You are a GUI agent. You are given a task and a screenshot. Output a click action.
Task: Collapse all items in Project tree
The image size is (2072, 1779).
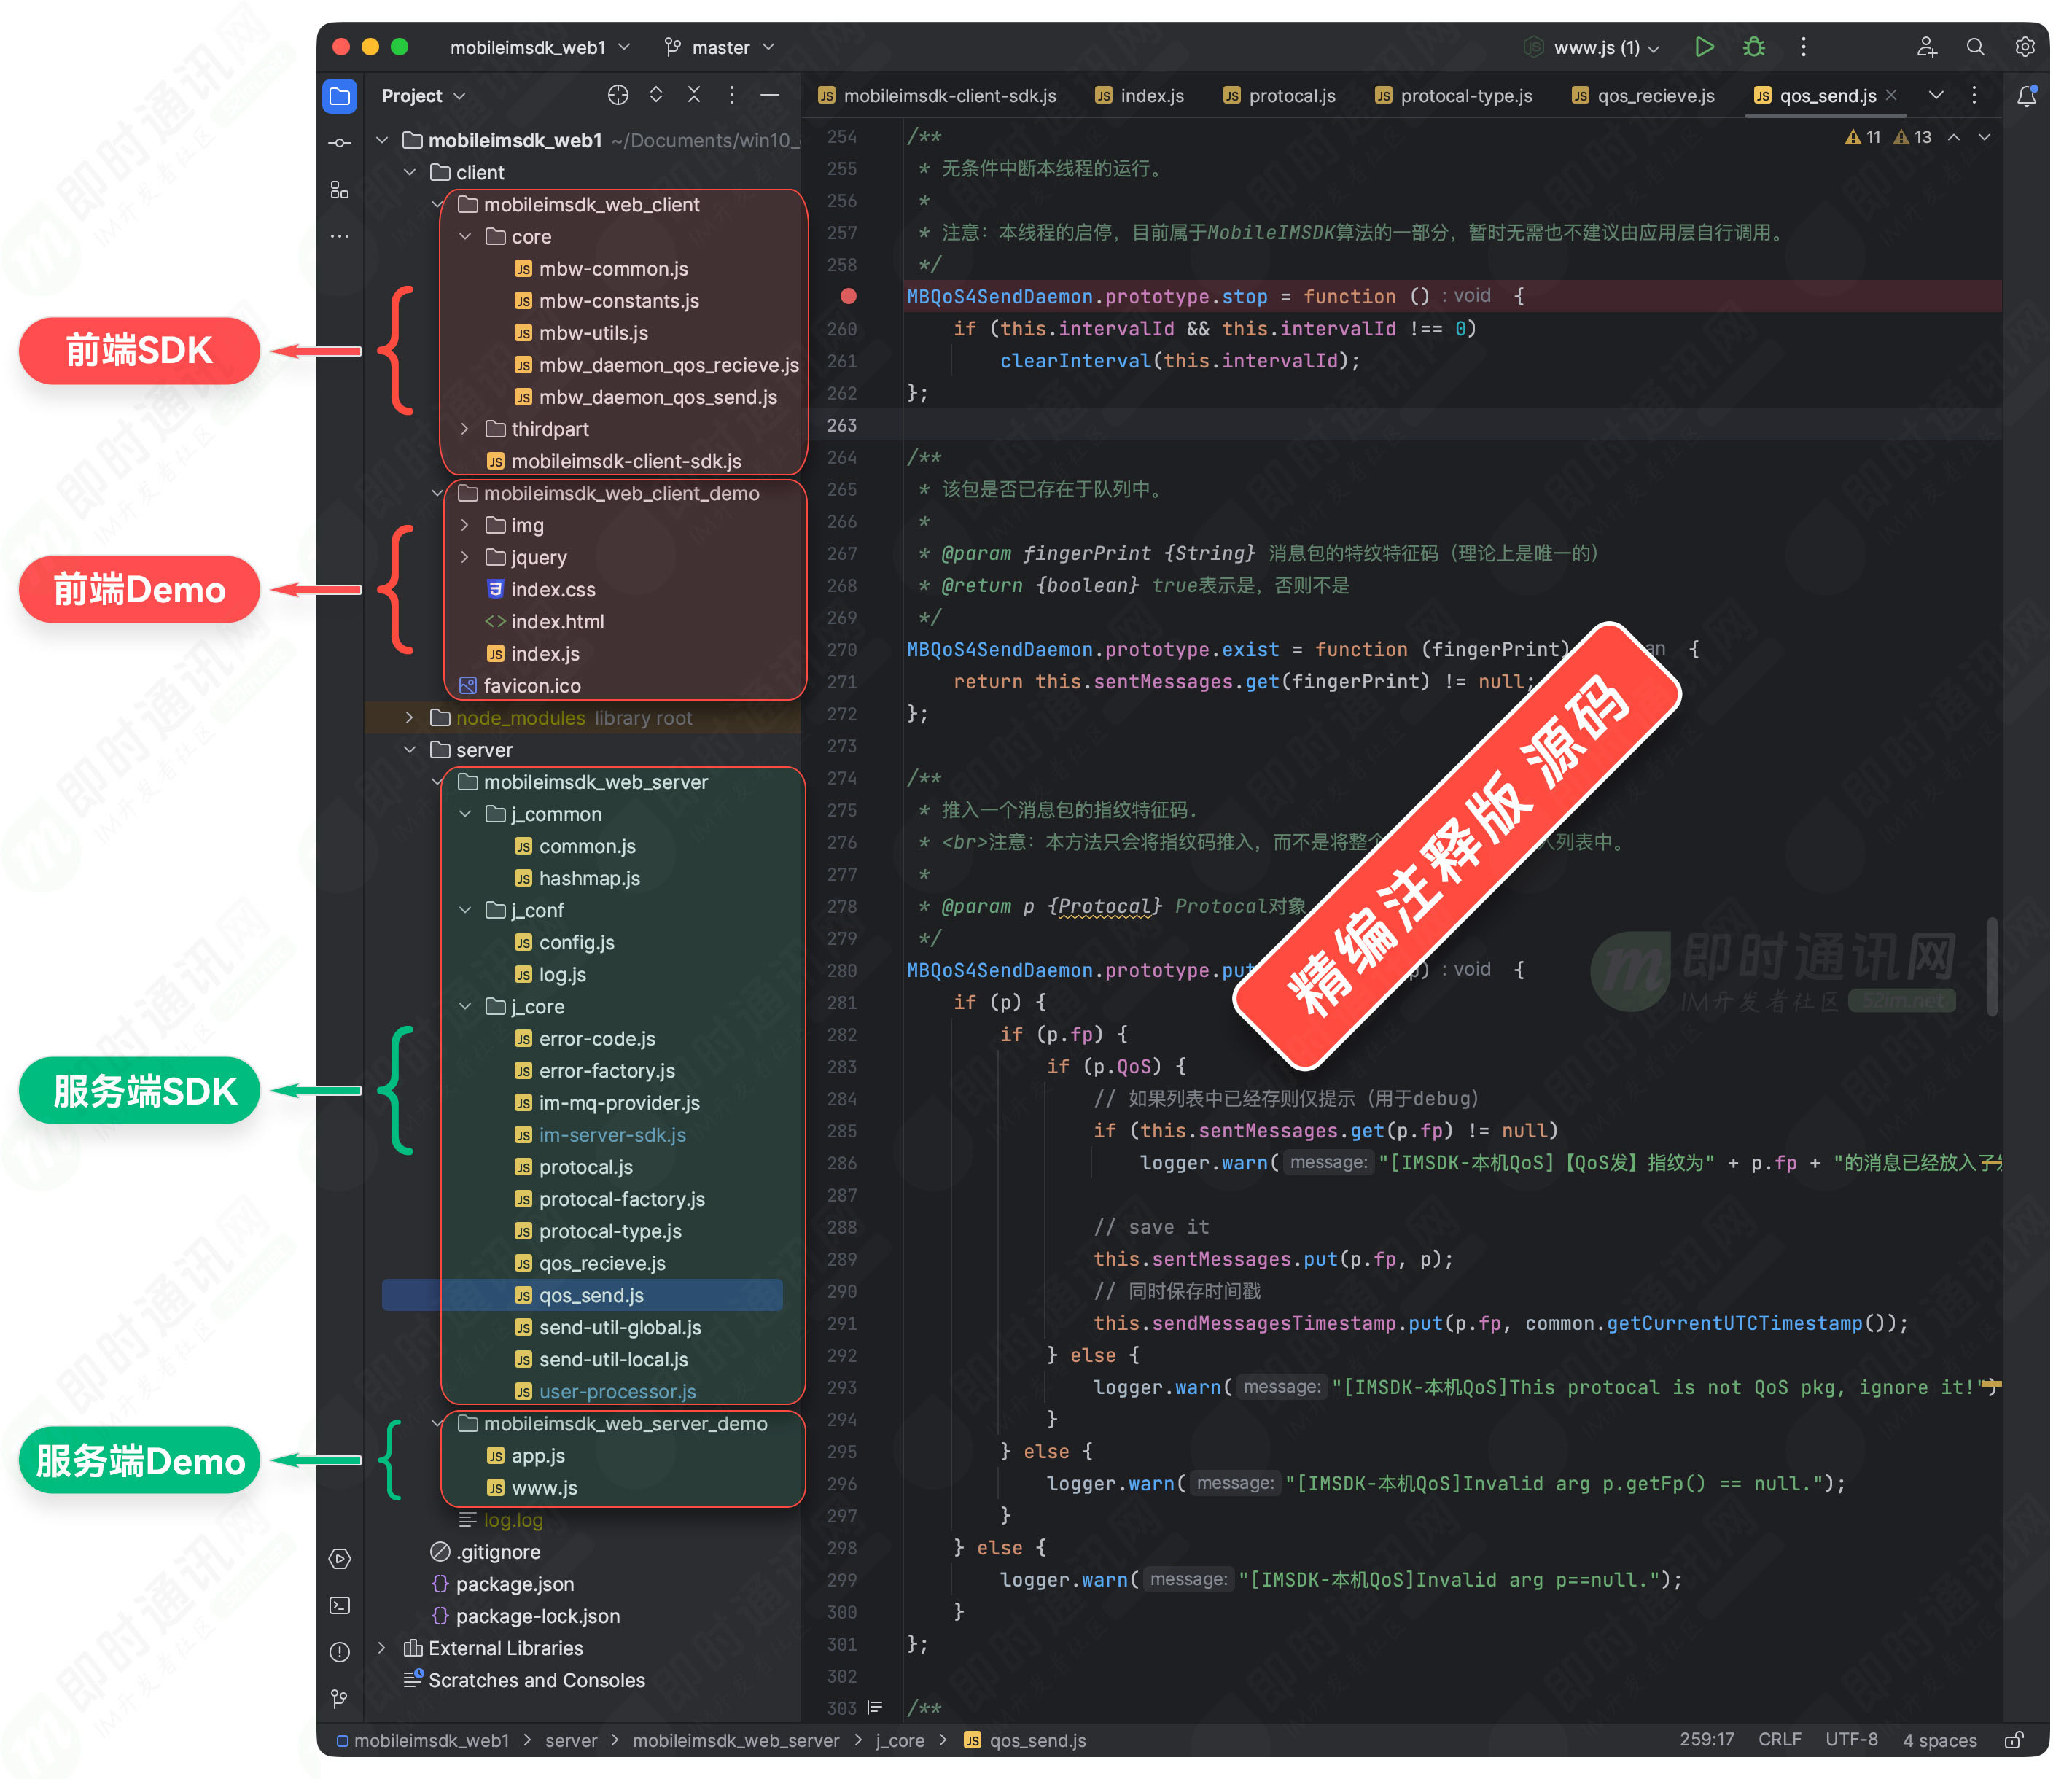694,95
